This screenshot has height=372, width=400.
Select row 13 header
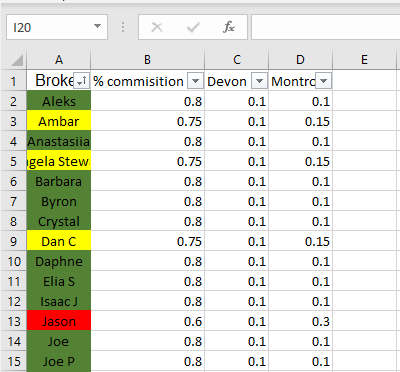pyautogui.click(x=14, y=321)
